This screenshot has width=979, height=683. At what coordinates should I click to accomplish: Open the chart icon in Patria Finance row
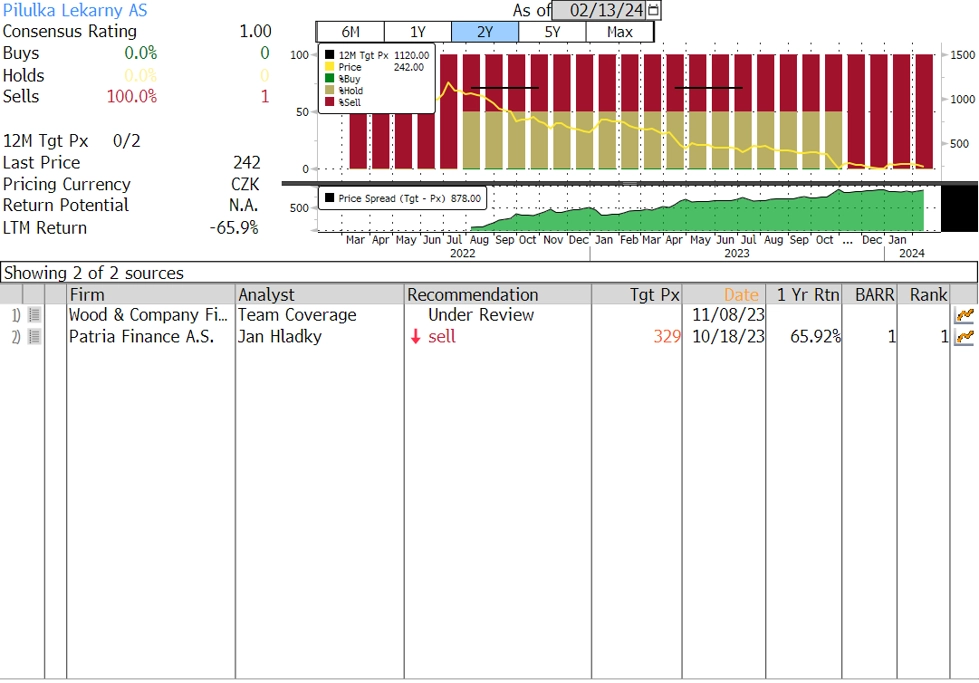[964, 337]
